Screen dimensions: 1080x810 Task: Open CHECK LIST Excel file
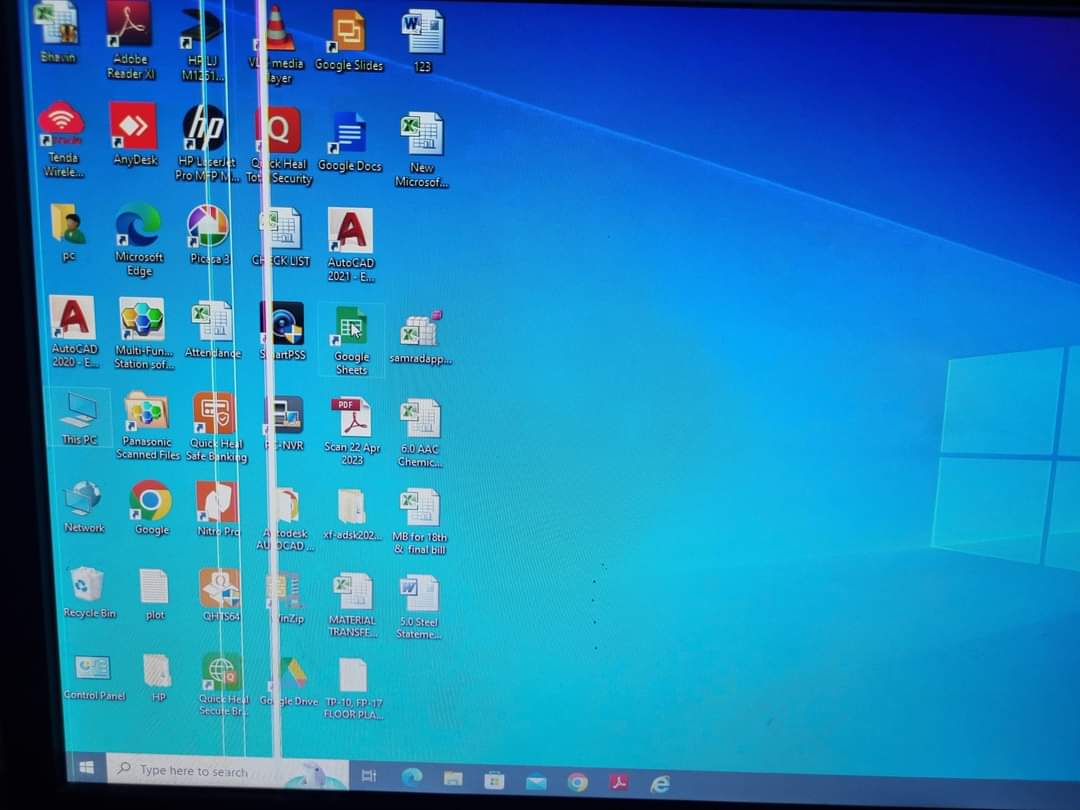point(281,238)
